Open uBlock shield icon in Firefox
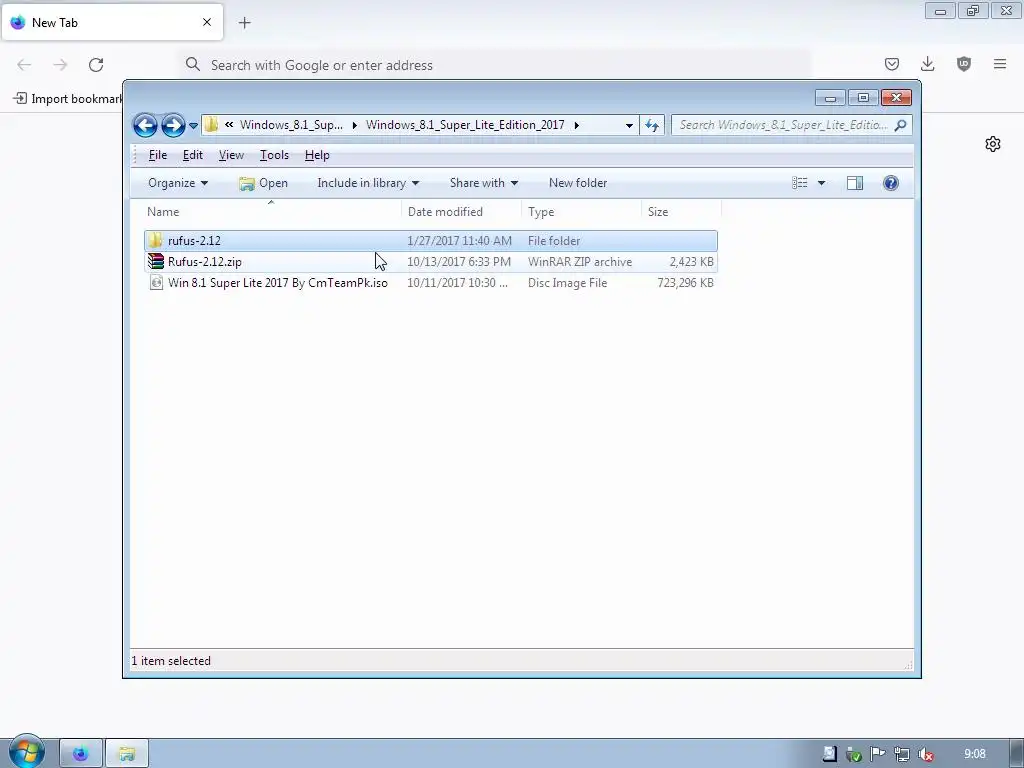1024x768 pixels. click(x=963, y=64)
